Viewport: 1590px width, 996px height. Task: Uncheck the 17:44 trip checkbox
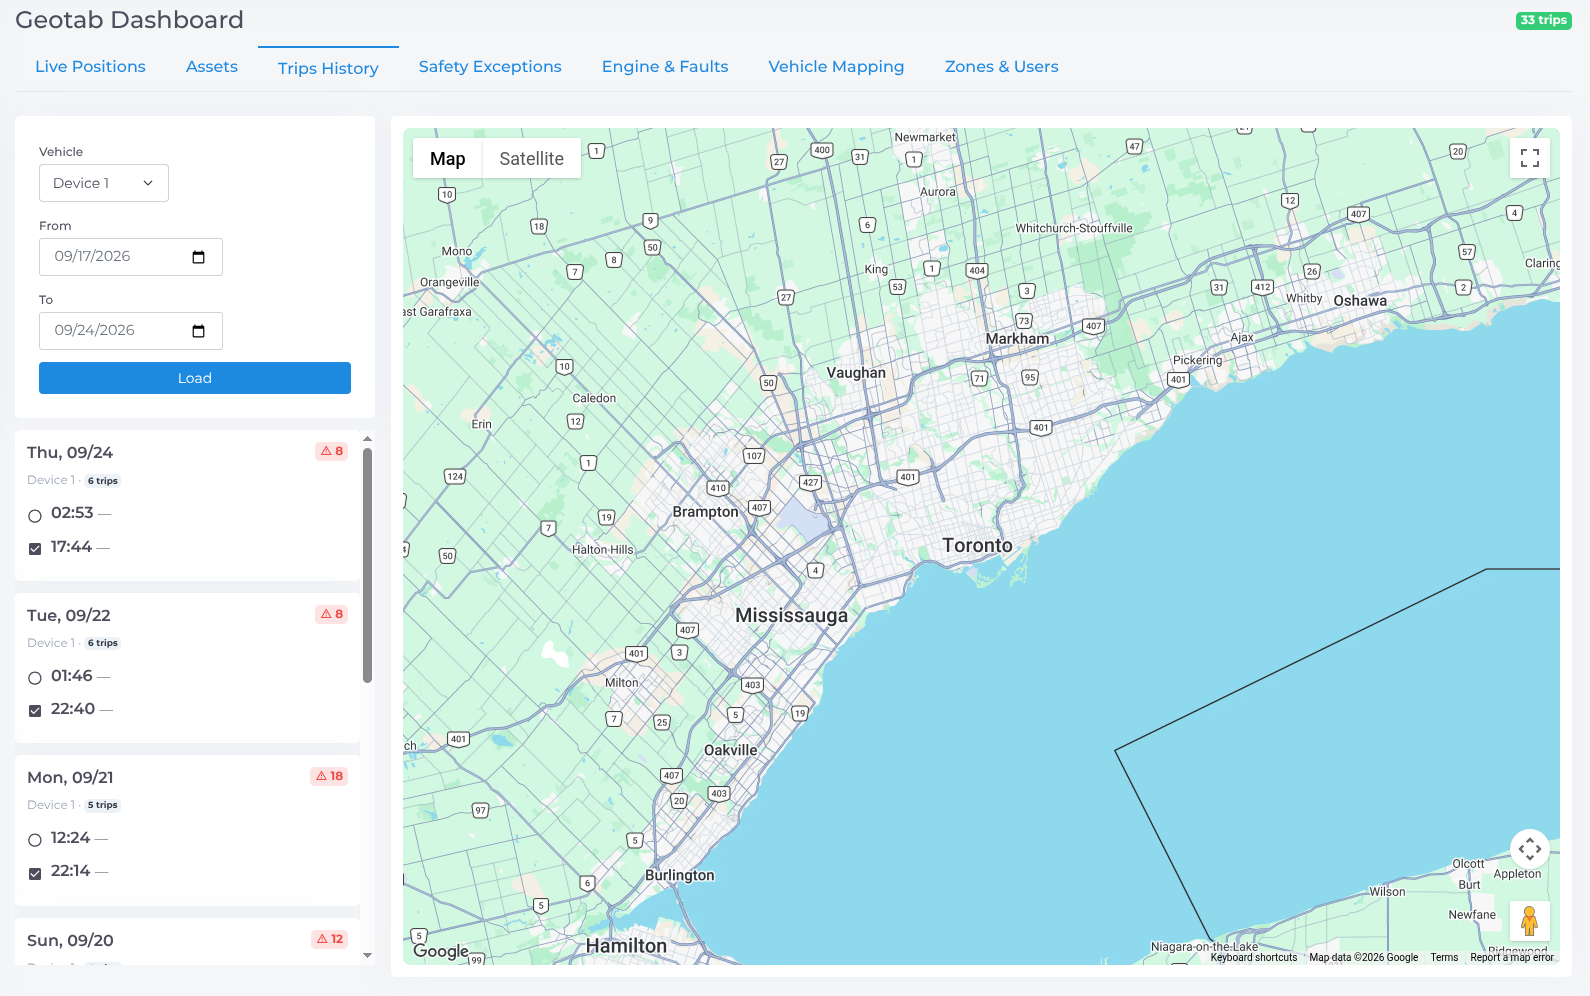[x=35, y=549]
